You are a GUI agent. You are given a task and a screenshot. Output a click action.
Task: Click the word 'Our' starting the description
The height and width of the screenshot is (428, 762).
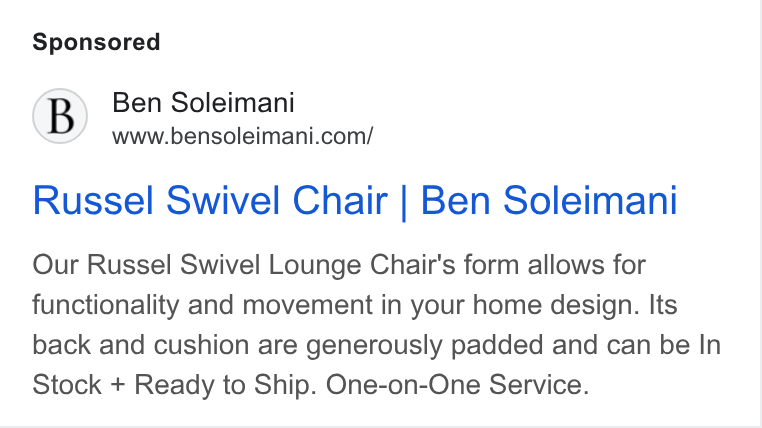click(x=55, y=265)
